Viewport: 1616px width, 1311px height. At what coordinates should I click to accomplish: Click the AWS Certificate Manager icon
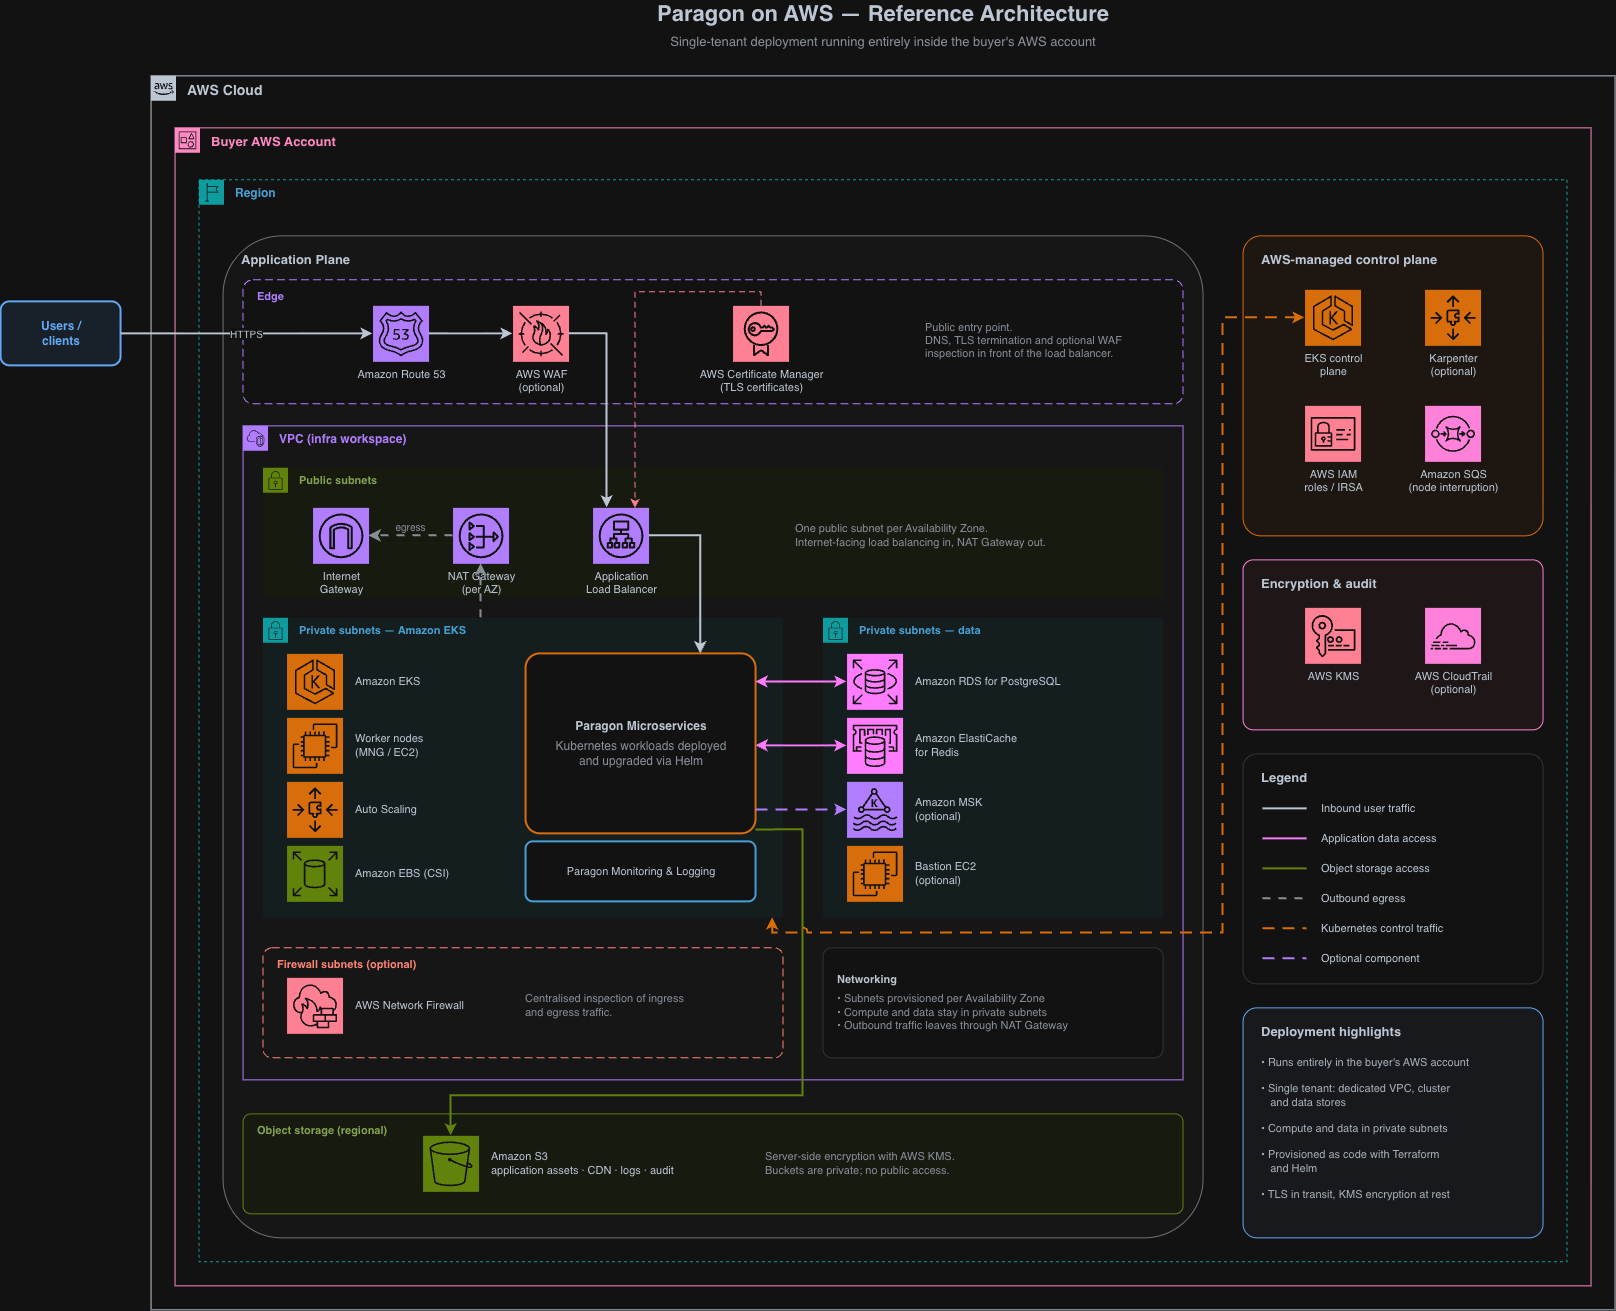(761, 334)
